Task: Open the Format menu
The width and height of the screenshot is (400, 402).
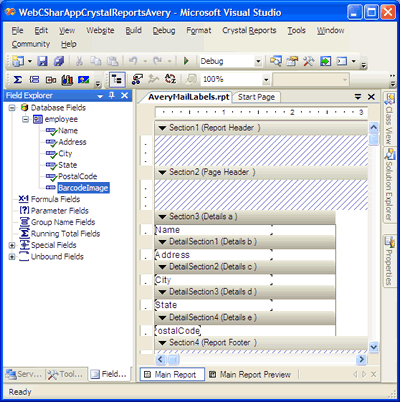Action: tap(199, 30)
